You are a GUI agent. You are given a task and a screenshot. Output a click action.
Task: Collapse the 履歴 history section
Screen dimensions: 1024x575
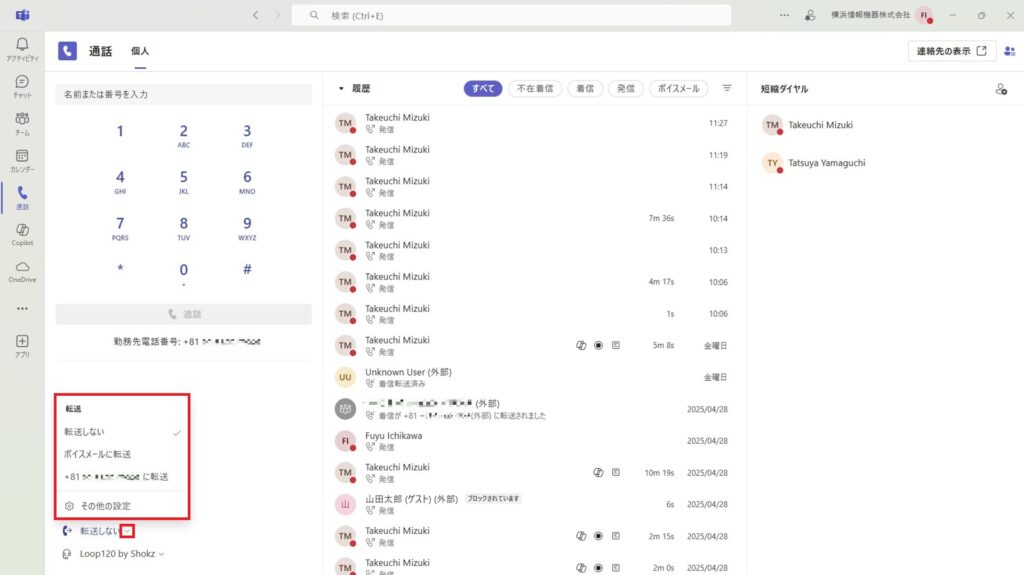coord(341,88)
